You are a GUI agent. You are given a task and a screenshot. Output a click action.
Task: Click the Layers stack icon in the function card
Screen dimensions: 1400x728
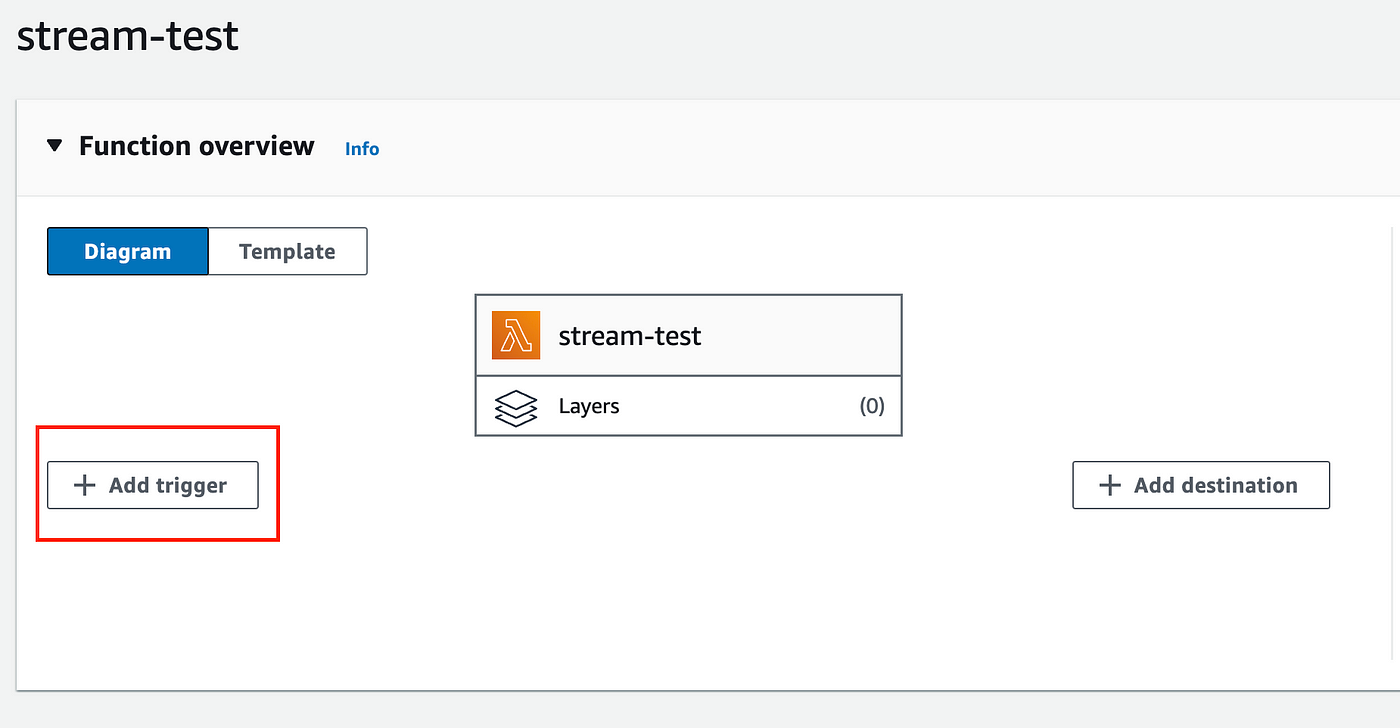[x=515, y=407]
